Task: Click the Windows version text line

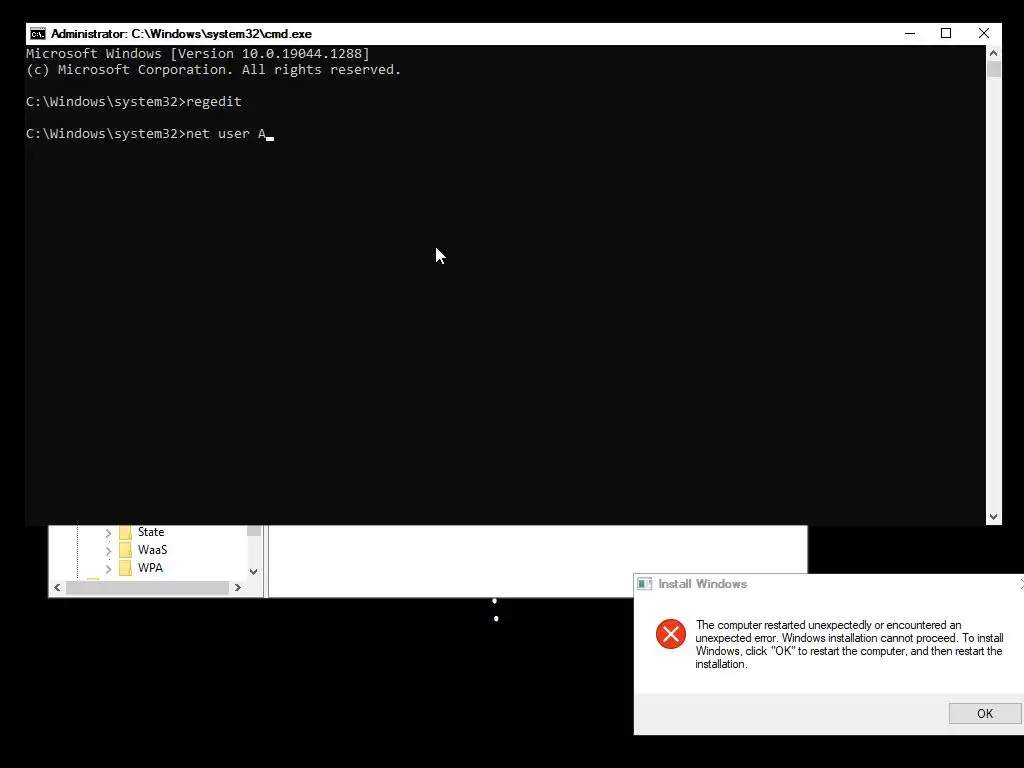Action: point(198,54)
